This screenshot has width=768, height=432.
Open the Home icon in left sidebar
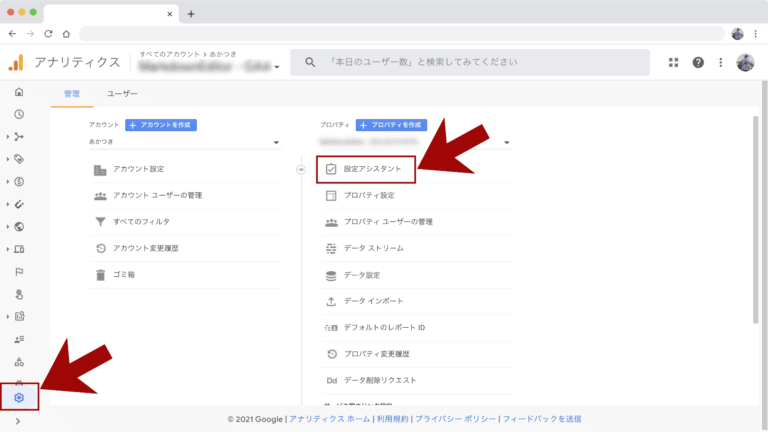pos(19,92)
